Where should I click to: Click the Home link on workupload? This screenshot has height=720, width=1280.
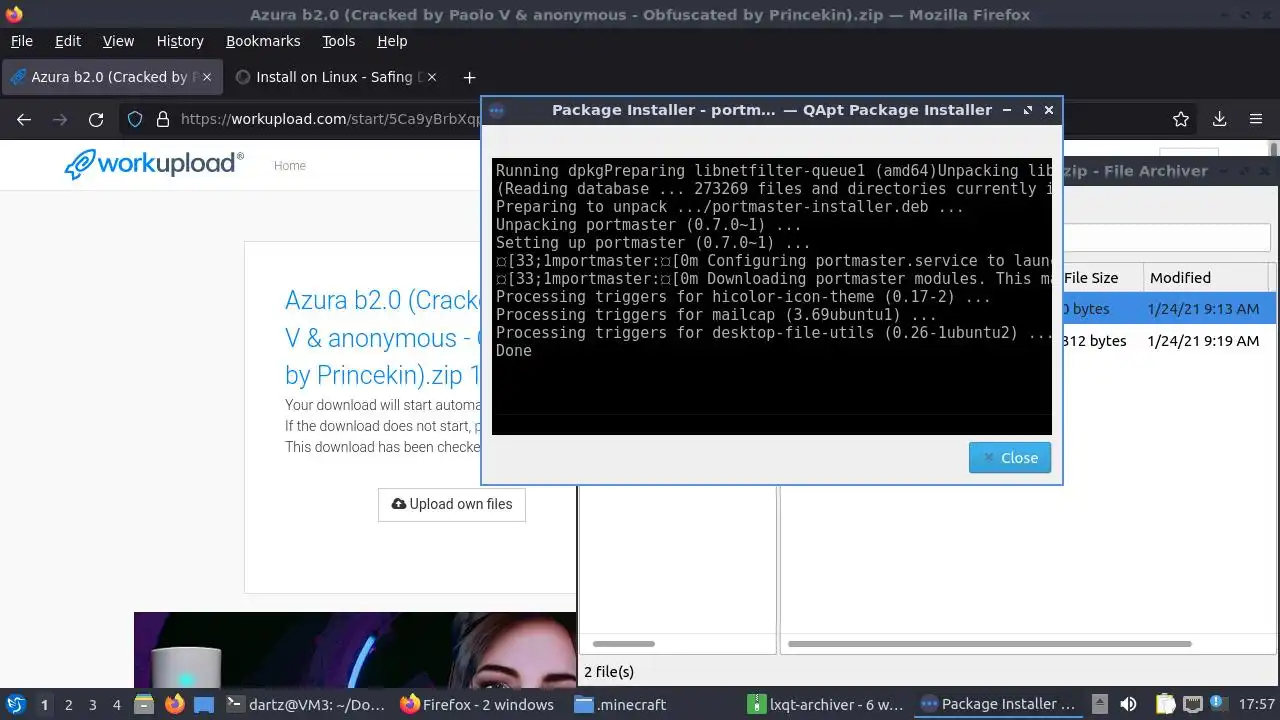[x=290, y=165]
